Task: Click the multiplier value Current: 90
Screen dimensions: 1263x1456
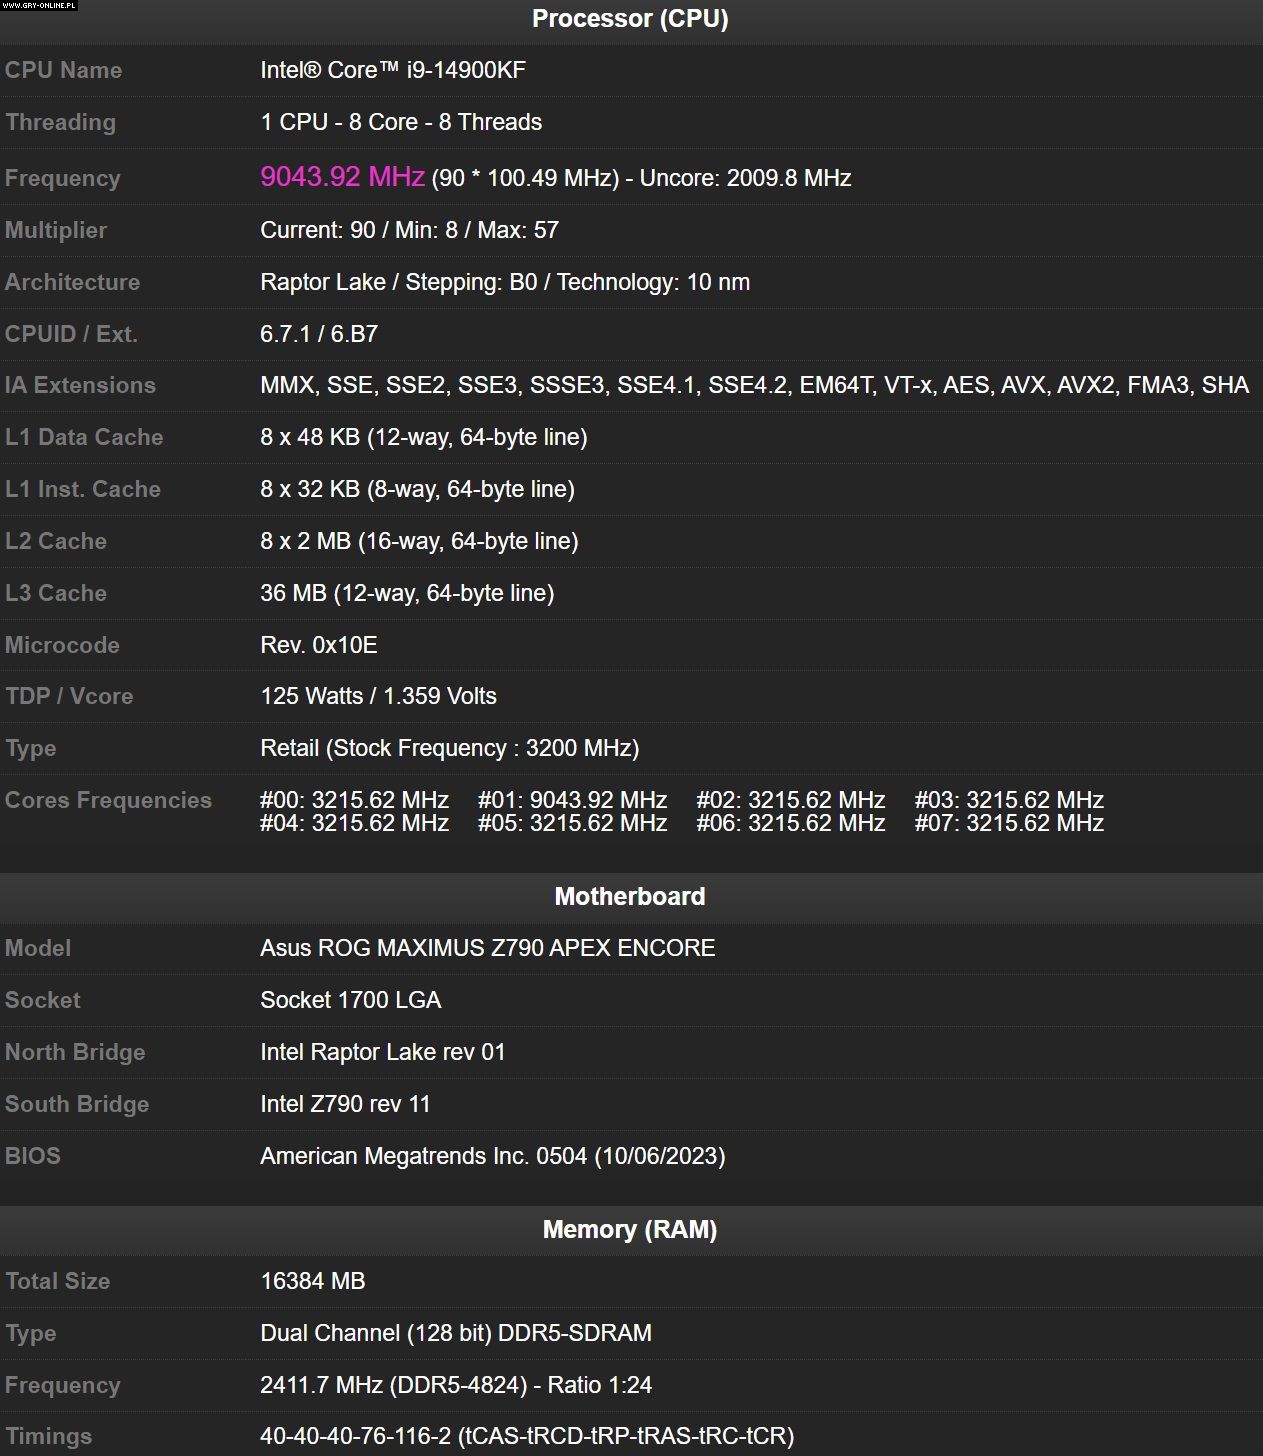Action: [x=318, y=230]
